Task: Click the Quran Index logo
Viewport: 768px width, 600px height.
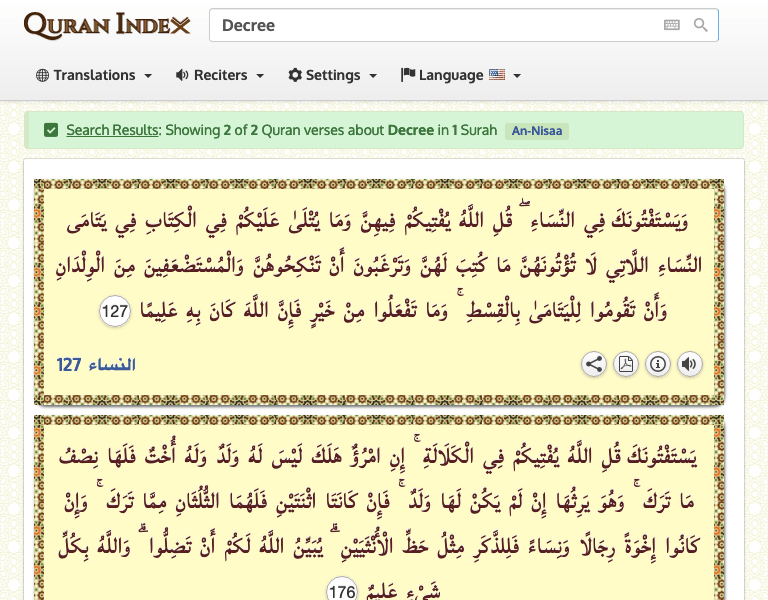Action: pos(107,25)
